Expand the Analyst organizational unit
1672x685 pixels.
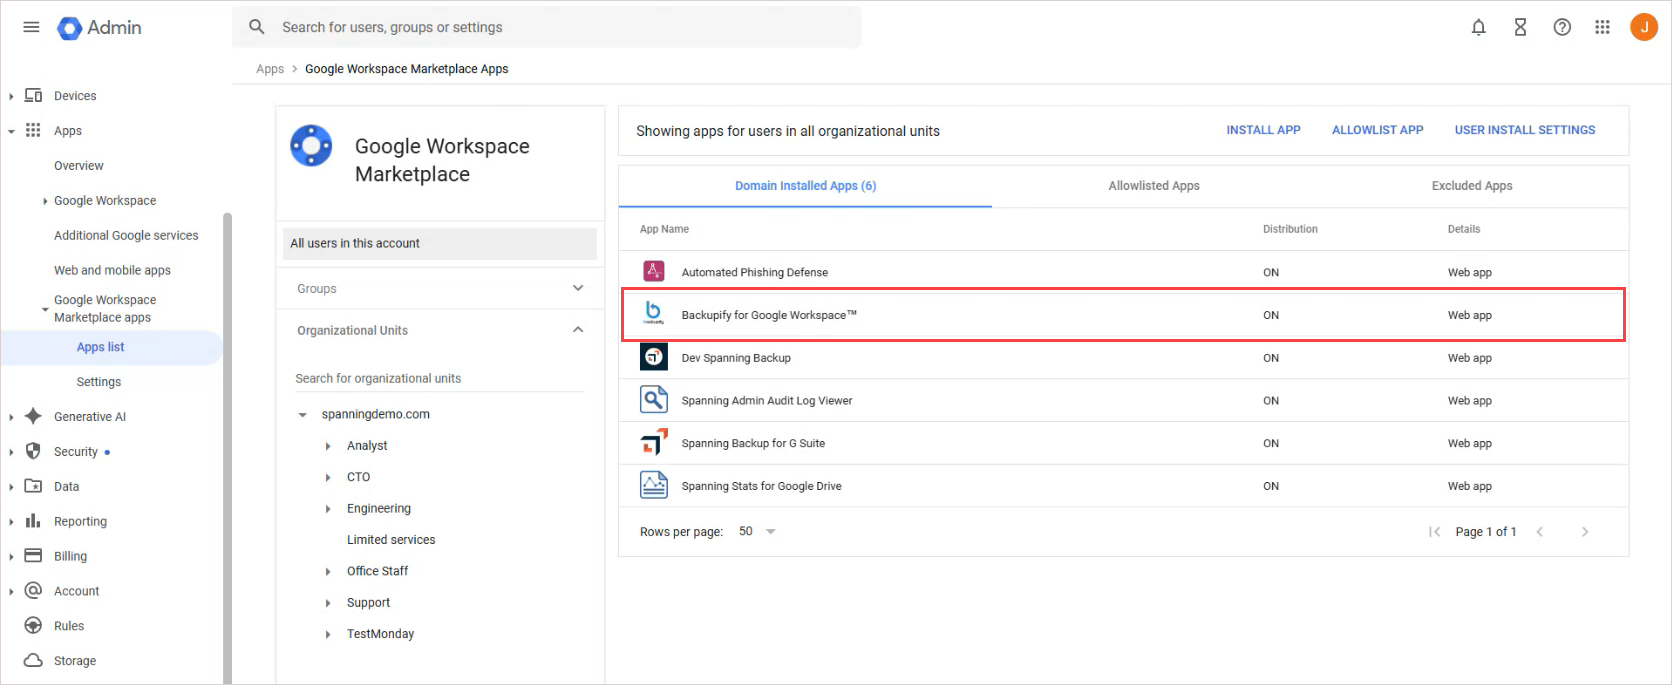(328, 446)
